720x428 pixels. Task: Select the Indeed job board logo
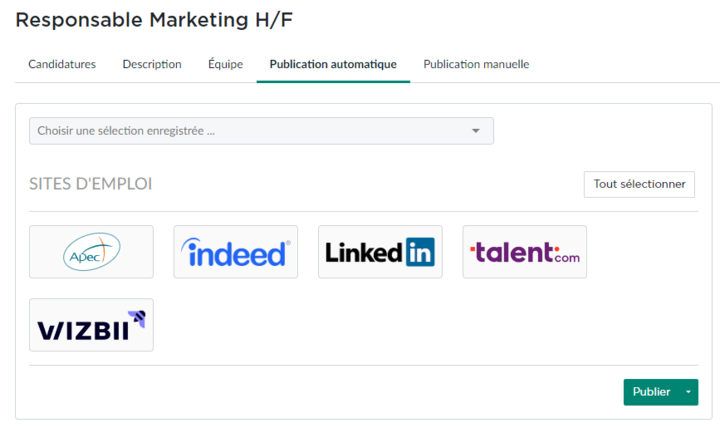(x=236, y=252)
